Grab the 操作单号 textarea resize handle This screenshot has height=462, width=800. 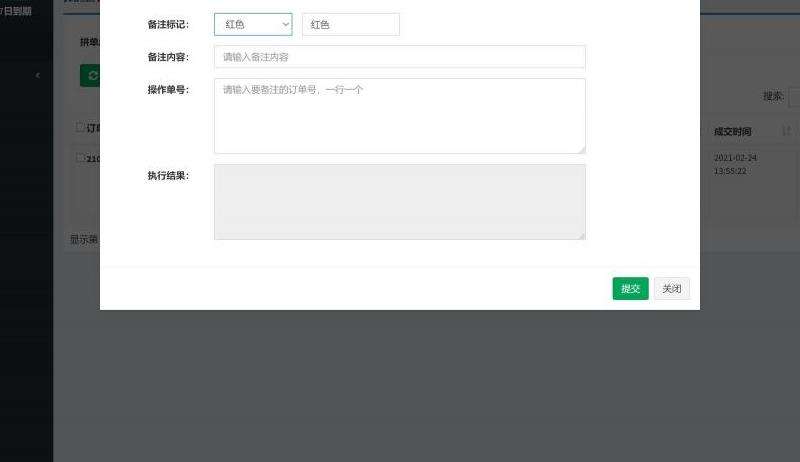coord(581,149)
